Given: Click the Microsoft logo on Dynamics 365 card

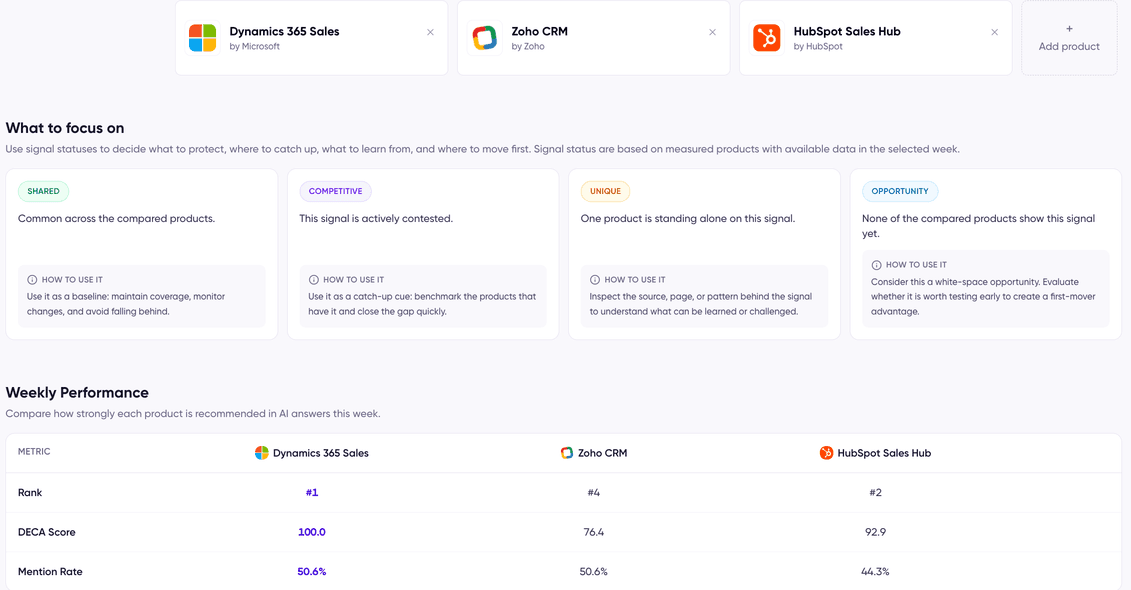Looking at the screenshot, I should point(203,38).
